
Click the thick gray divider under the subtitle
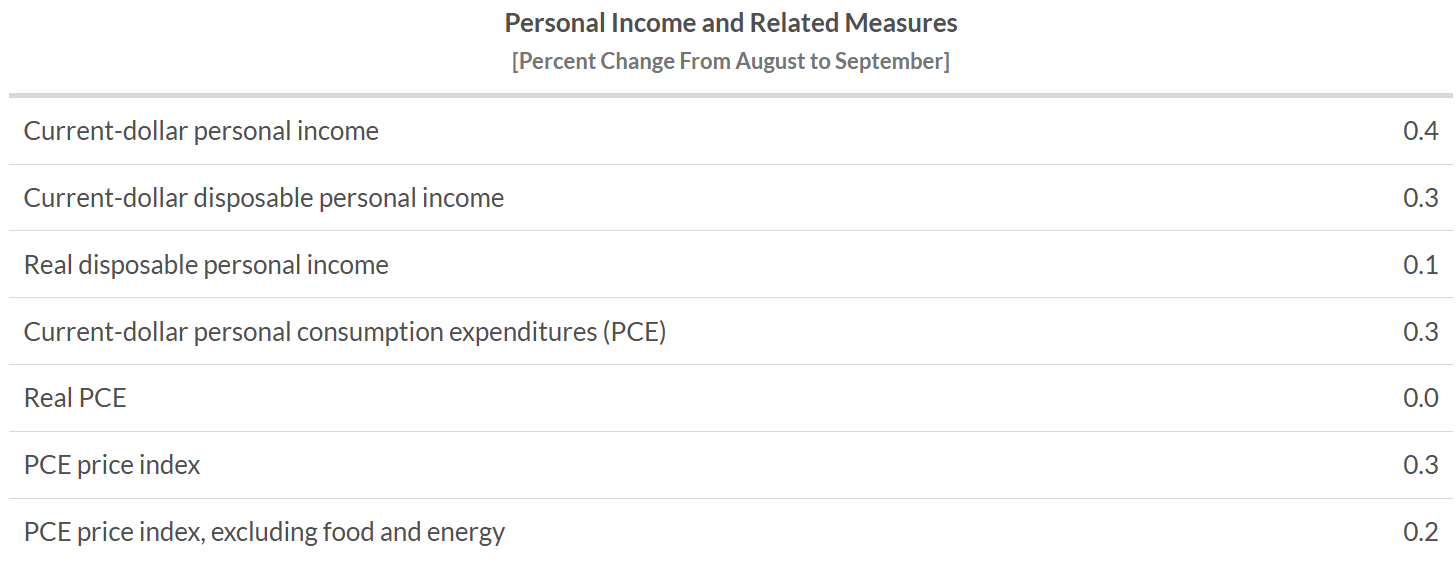[730, 96]
